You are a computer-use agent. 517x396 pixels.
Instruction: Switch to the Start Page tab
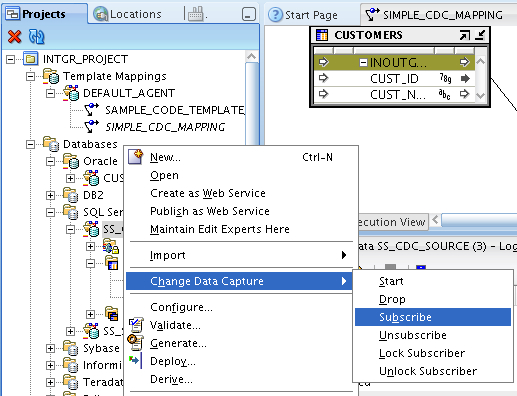[x=303, y=15]
